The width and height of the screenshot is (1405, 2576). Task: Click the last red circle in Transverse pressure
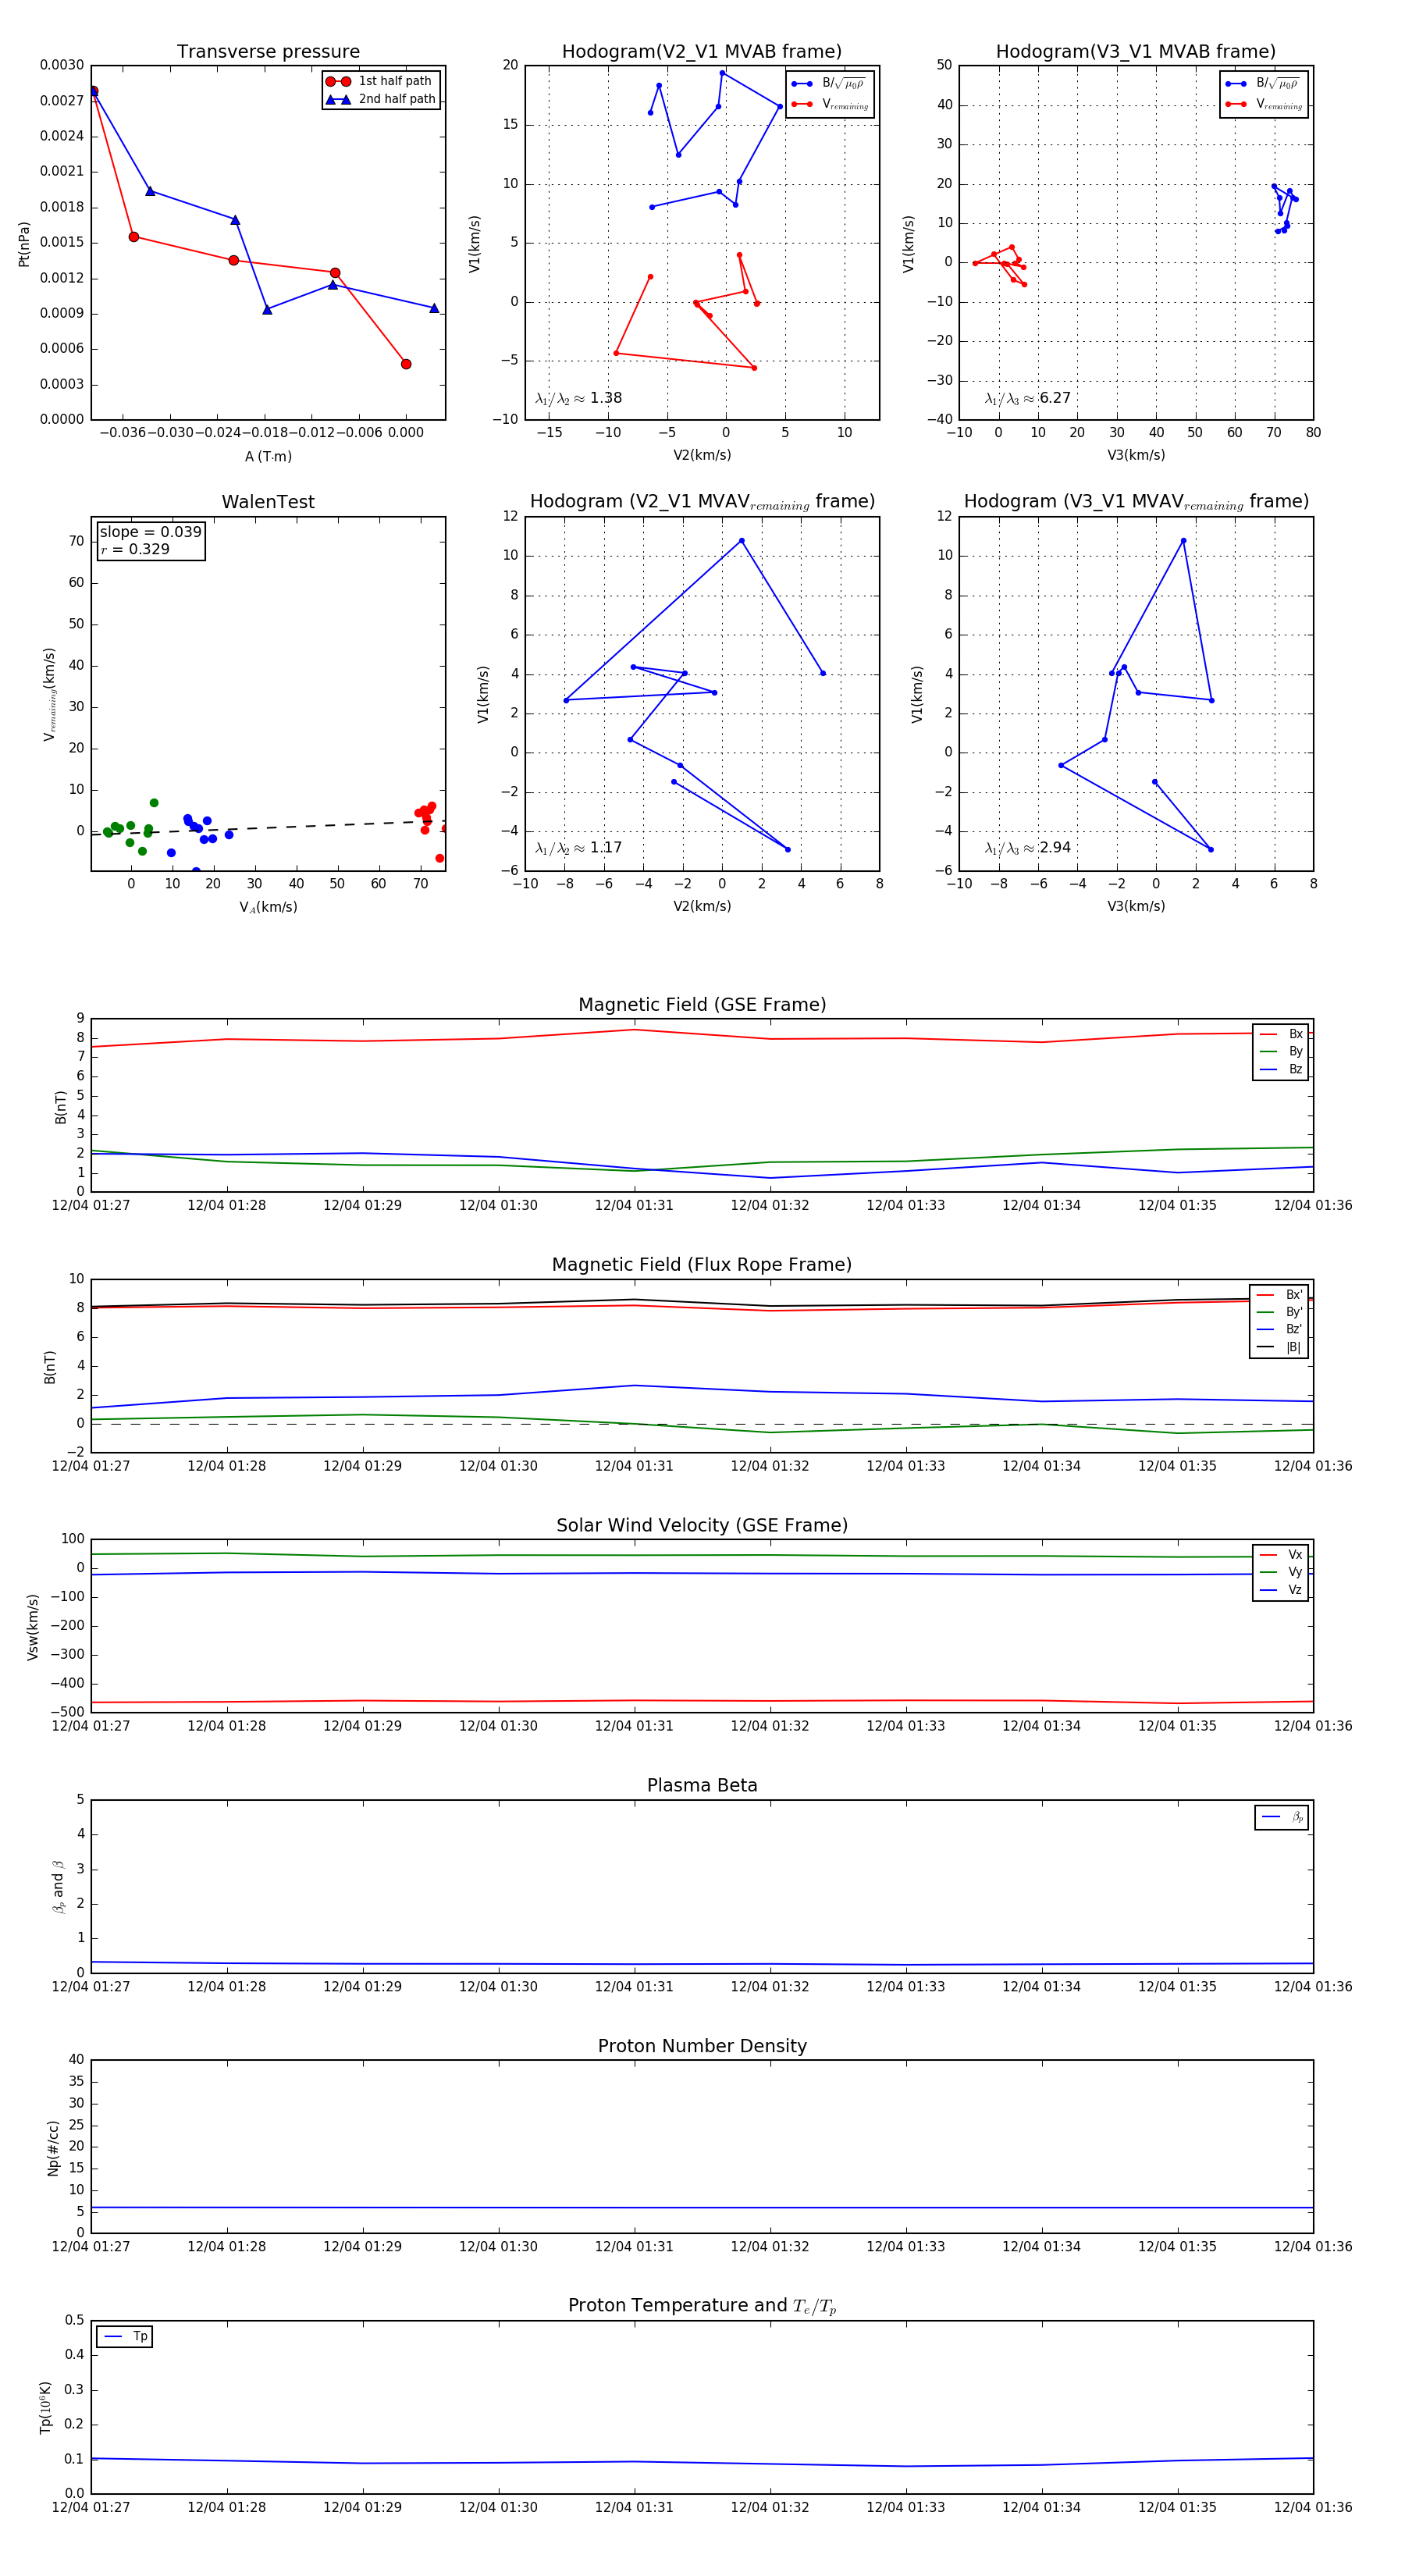pos(406,364)
